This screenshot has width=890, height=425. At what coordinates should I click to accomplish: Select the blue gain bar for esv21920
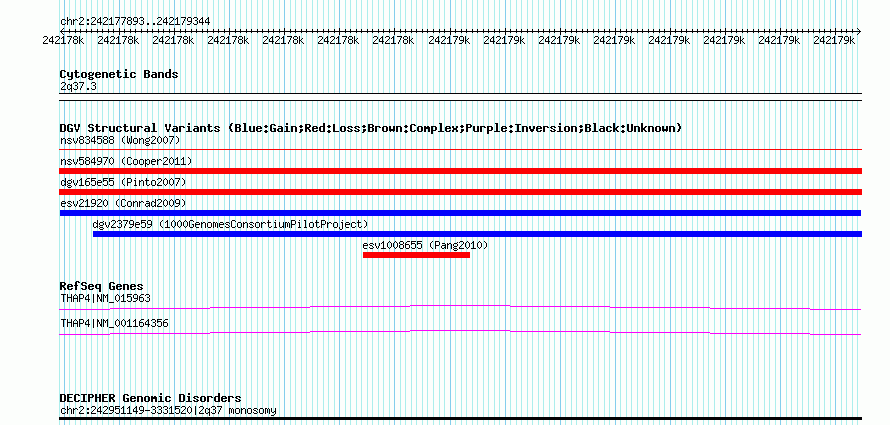click(460, 213)
